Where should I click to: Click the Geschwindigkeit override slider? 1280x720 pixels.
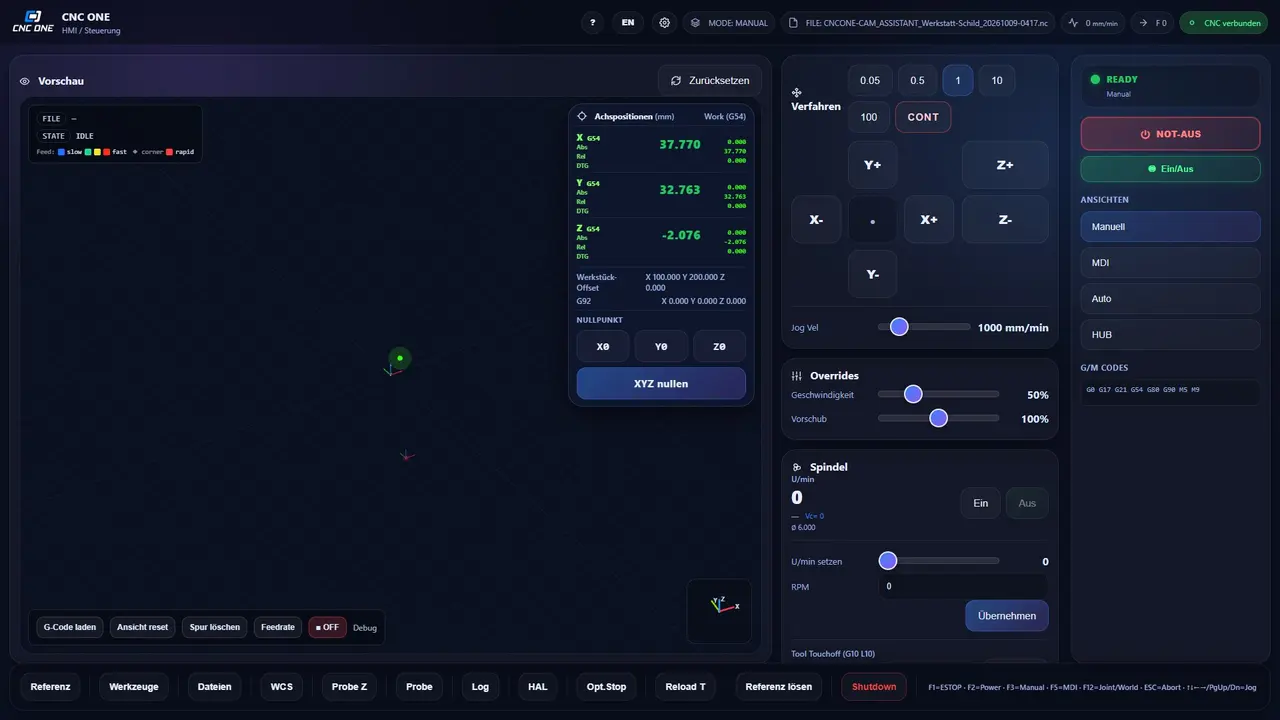pos(938,394)
